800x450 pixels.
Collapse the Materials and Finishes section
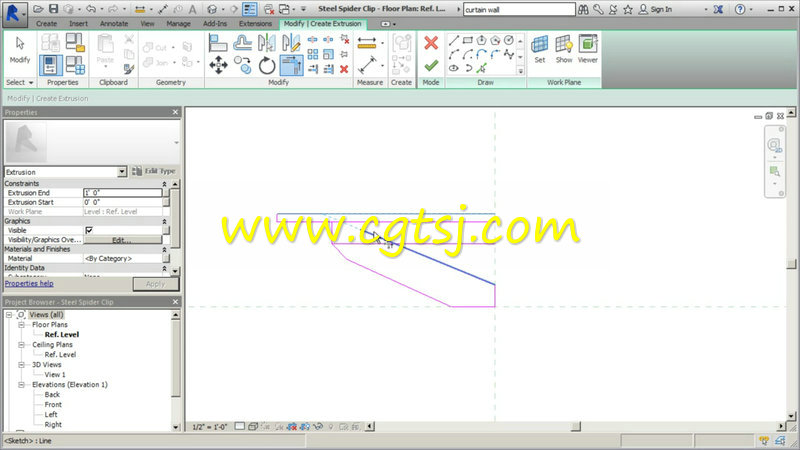[x=164, y=249]
